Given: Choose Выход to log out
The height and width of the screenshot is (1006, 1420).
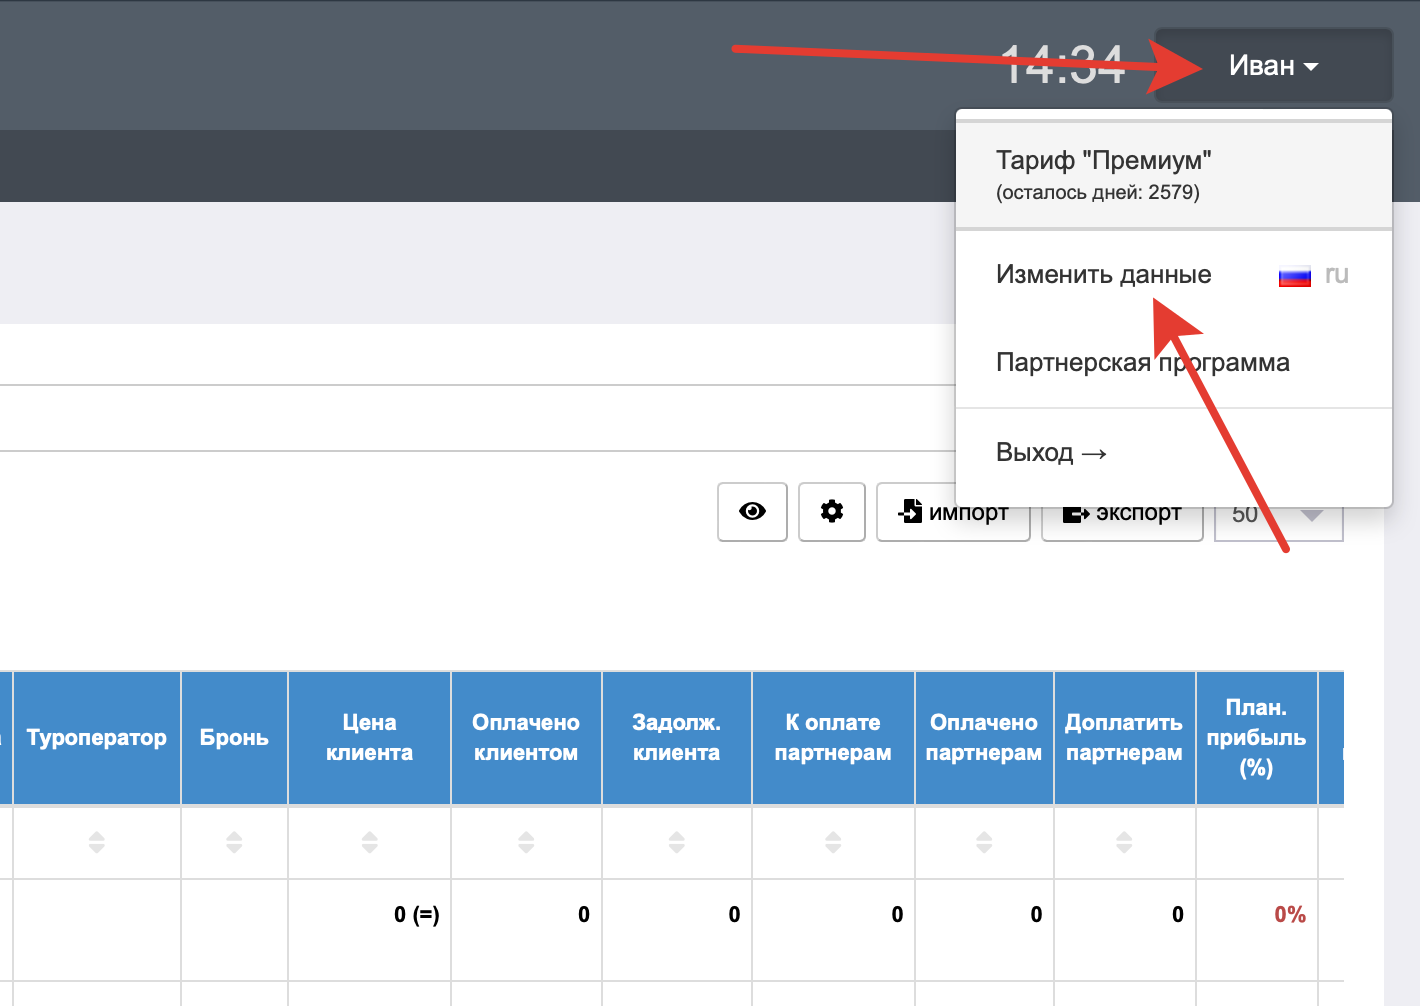Looking at the screenshot, I should [1051, 453].
